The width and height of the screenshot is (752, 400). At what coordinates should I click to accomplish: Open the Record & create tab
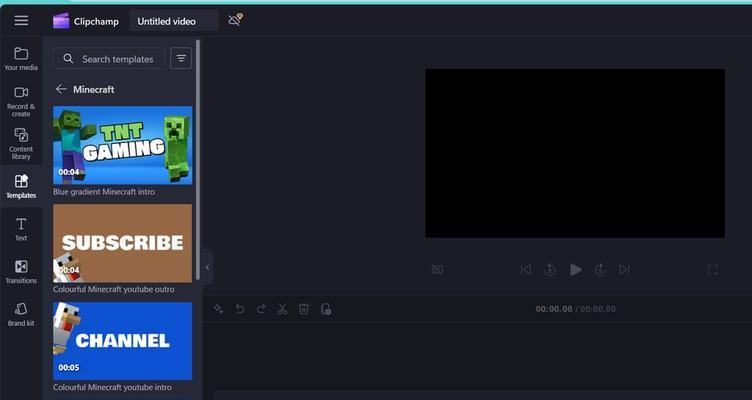pos(21,102)
